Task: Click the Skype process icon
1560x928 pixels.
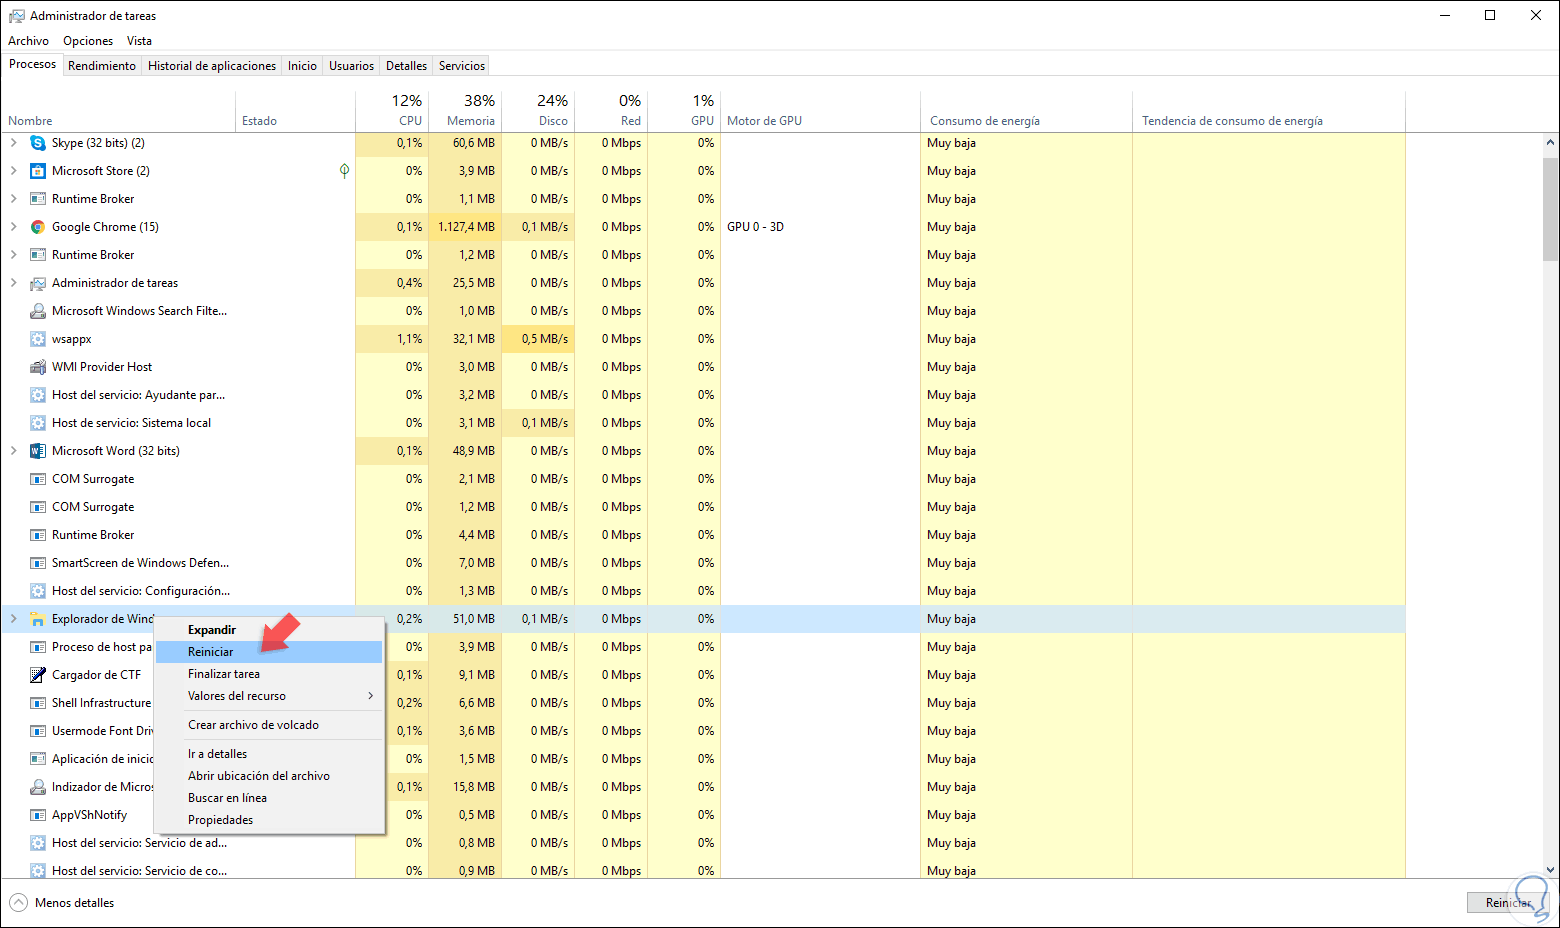Action: point(38,143)
